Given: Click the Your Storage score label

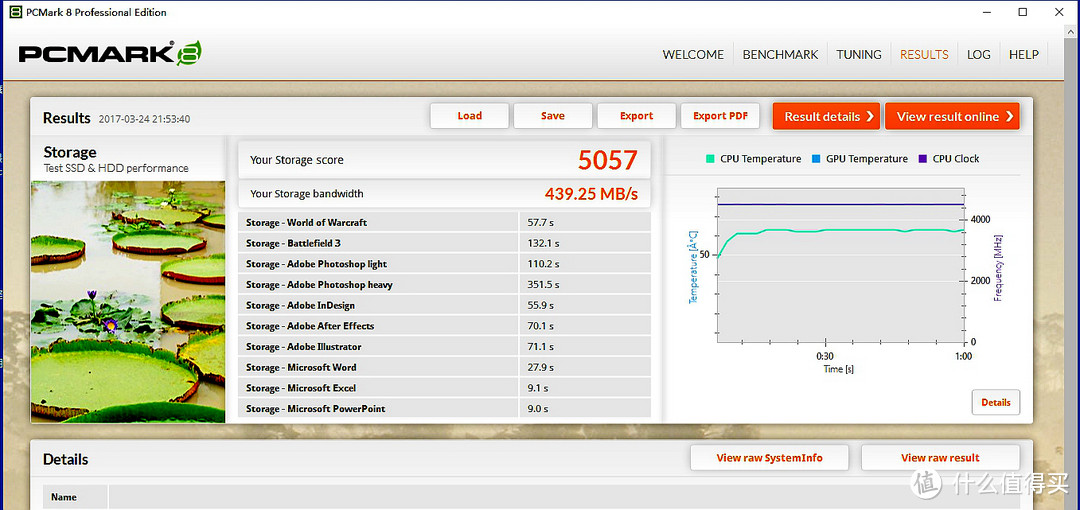Looking at the screenshot, I should click(x=296, y=160).
